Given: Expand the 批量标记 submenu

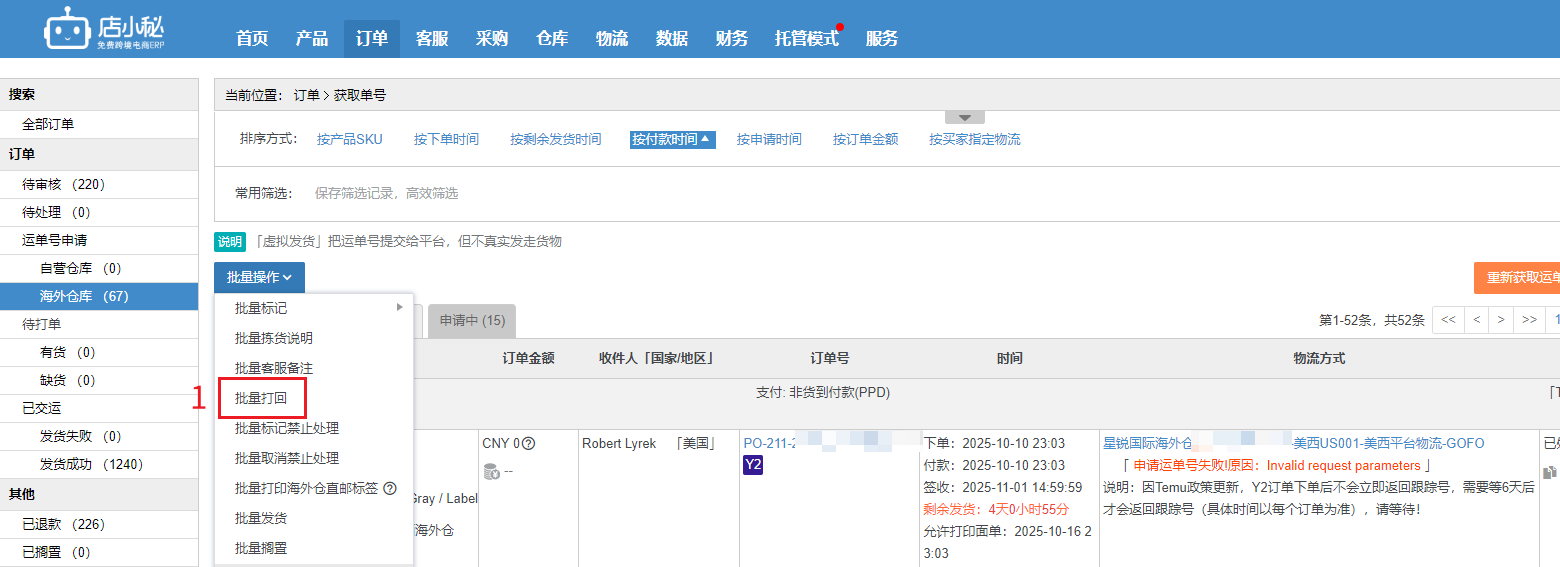Looking at the screenshot, I should pyautogui.click(x=314, y=308).
